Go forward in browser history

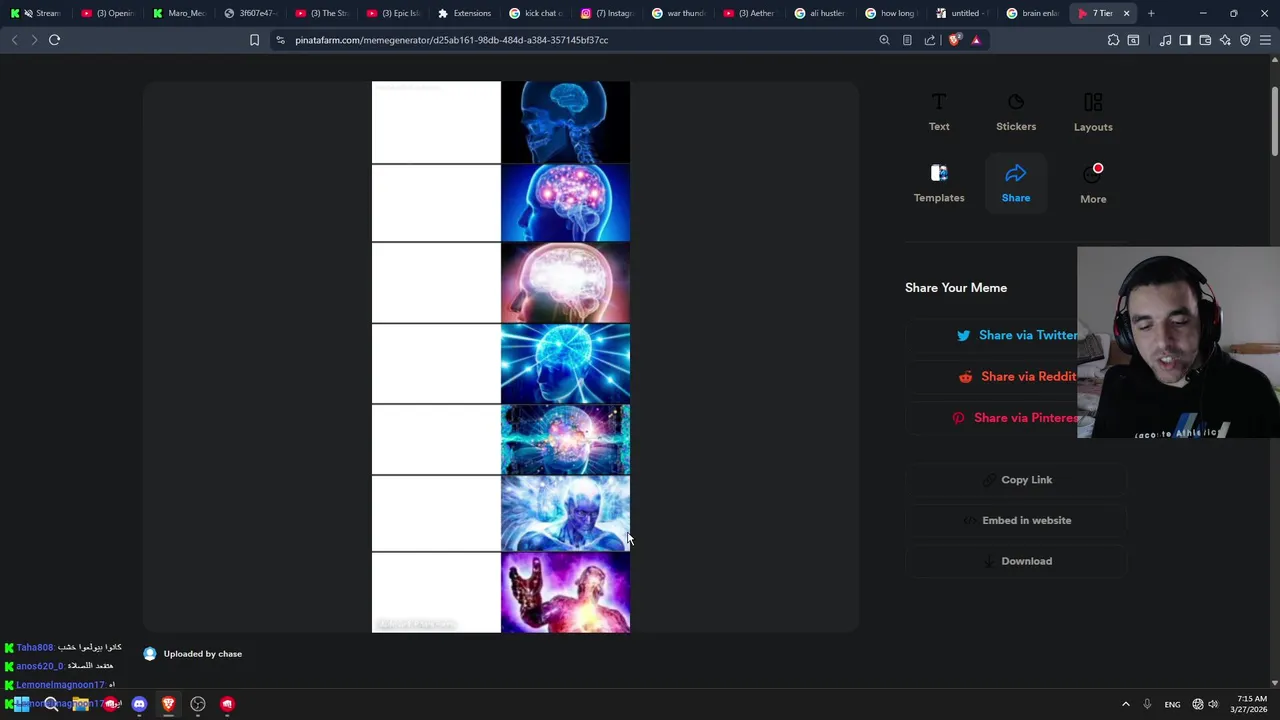click(33, 40)
